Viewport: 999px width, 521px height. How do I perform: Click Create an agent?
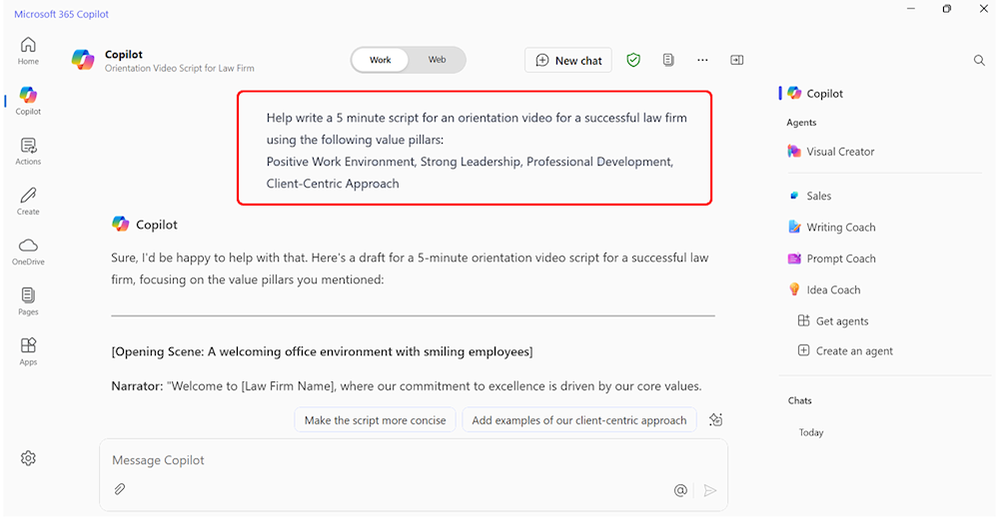(x=845, y=351)
